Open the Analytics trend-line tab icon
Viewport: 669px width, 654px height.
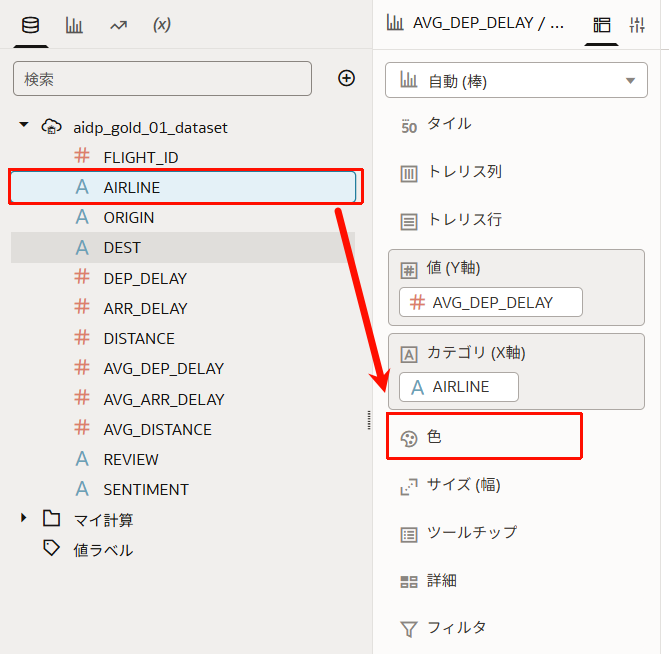tap(118, 26)
